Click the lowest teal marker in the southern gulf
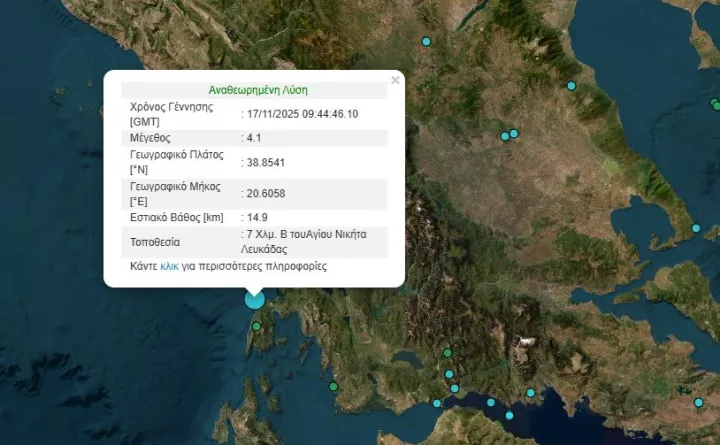This screenshot has height=445, width=720. 509,415
